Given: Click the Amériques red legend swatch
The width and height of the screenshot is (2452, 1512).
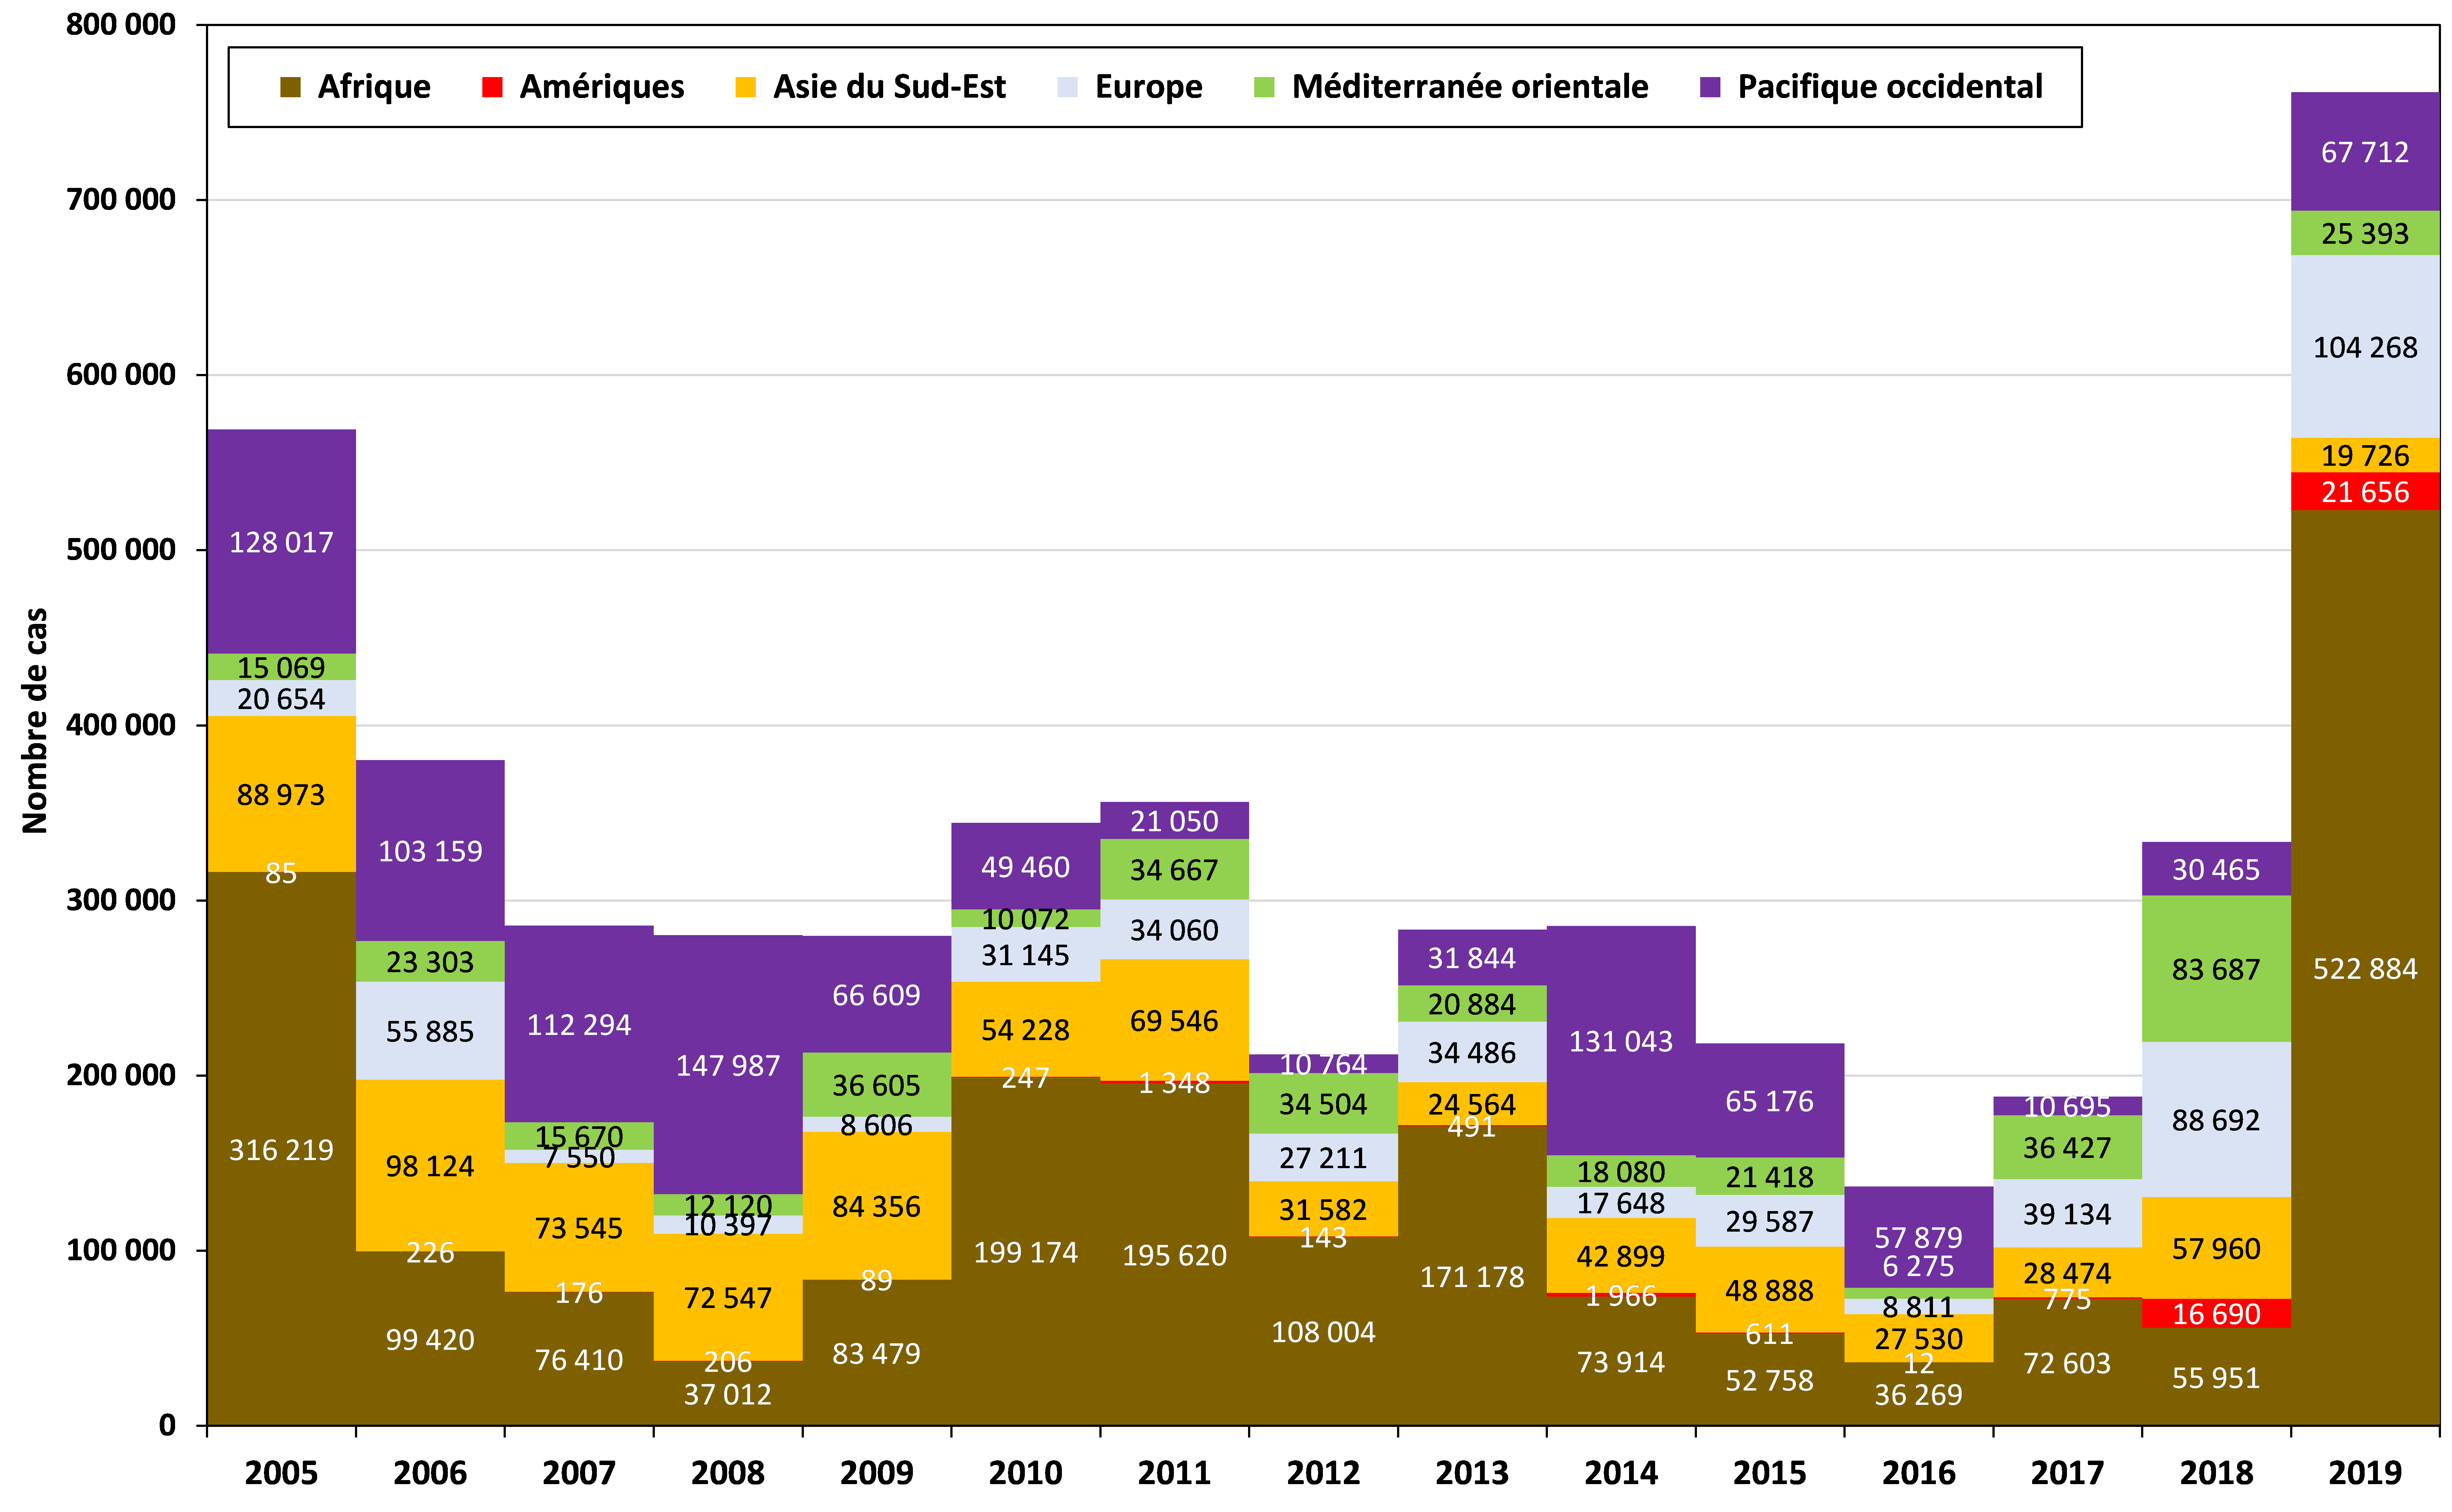Looking at the screenshot, I should 492,87.
